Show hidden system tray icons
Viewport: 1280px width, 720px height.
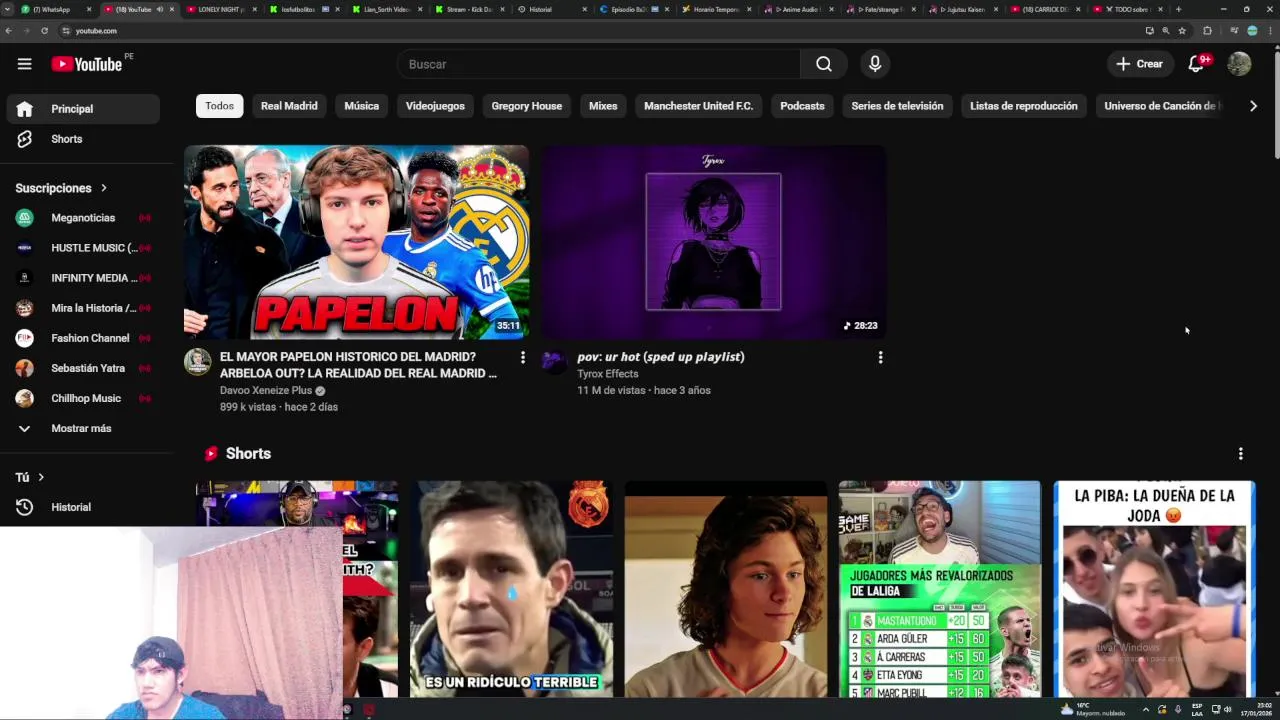pyautogui.click(x=1146, y=709)
